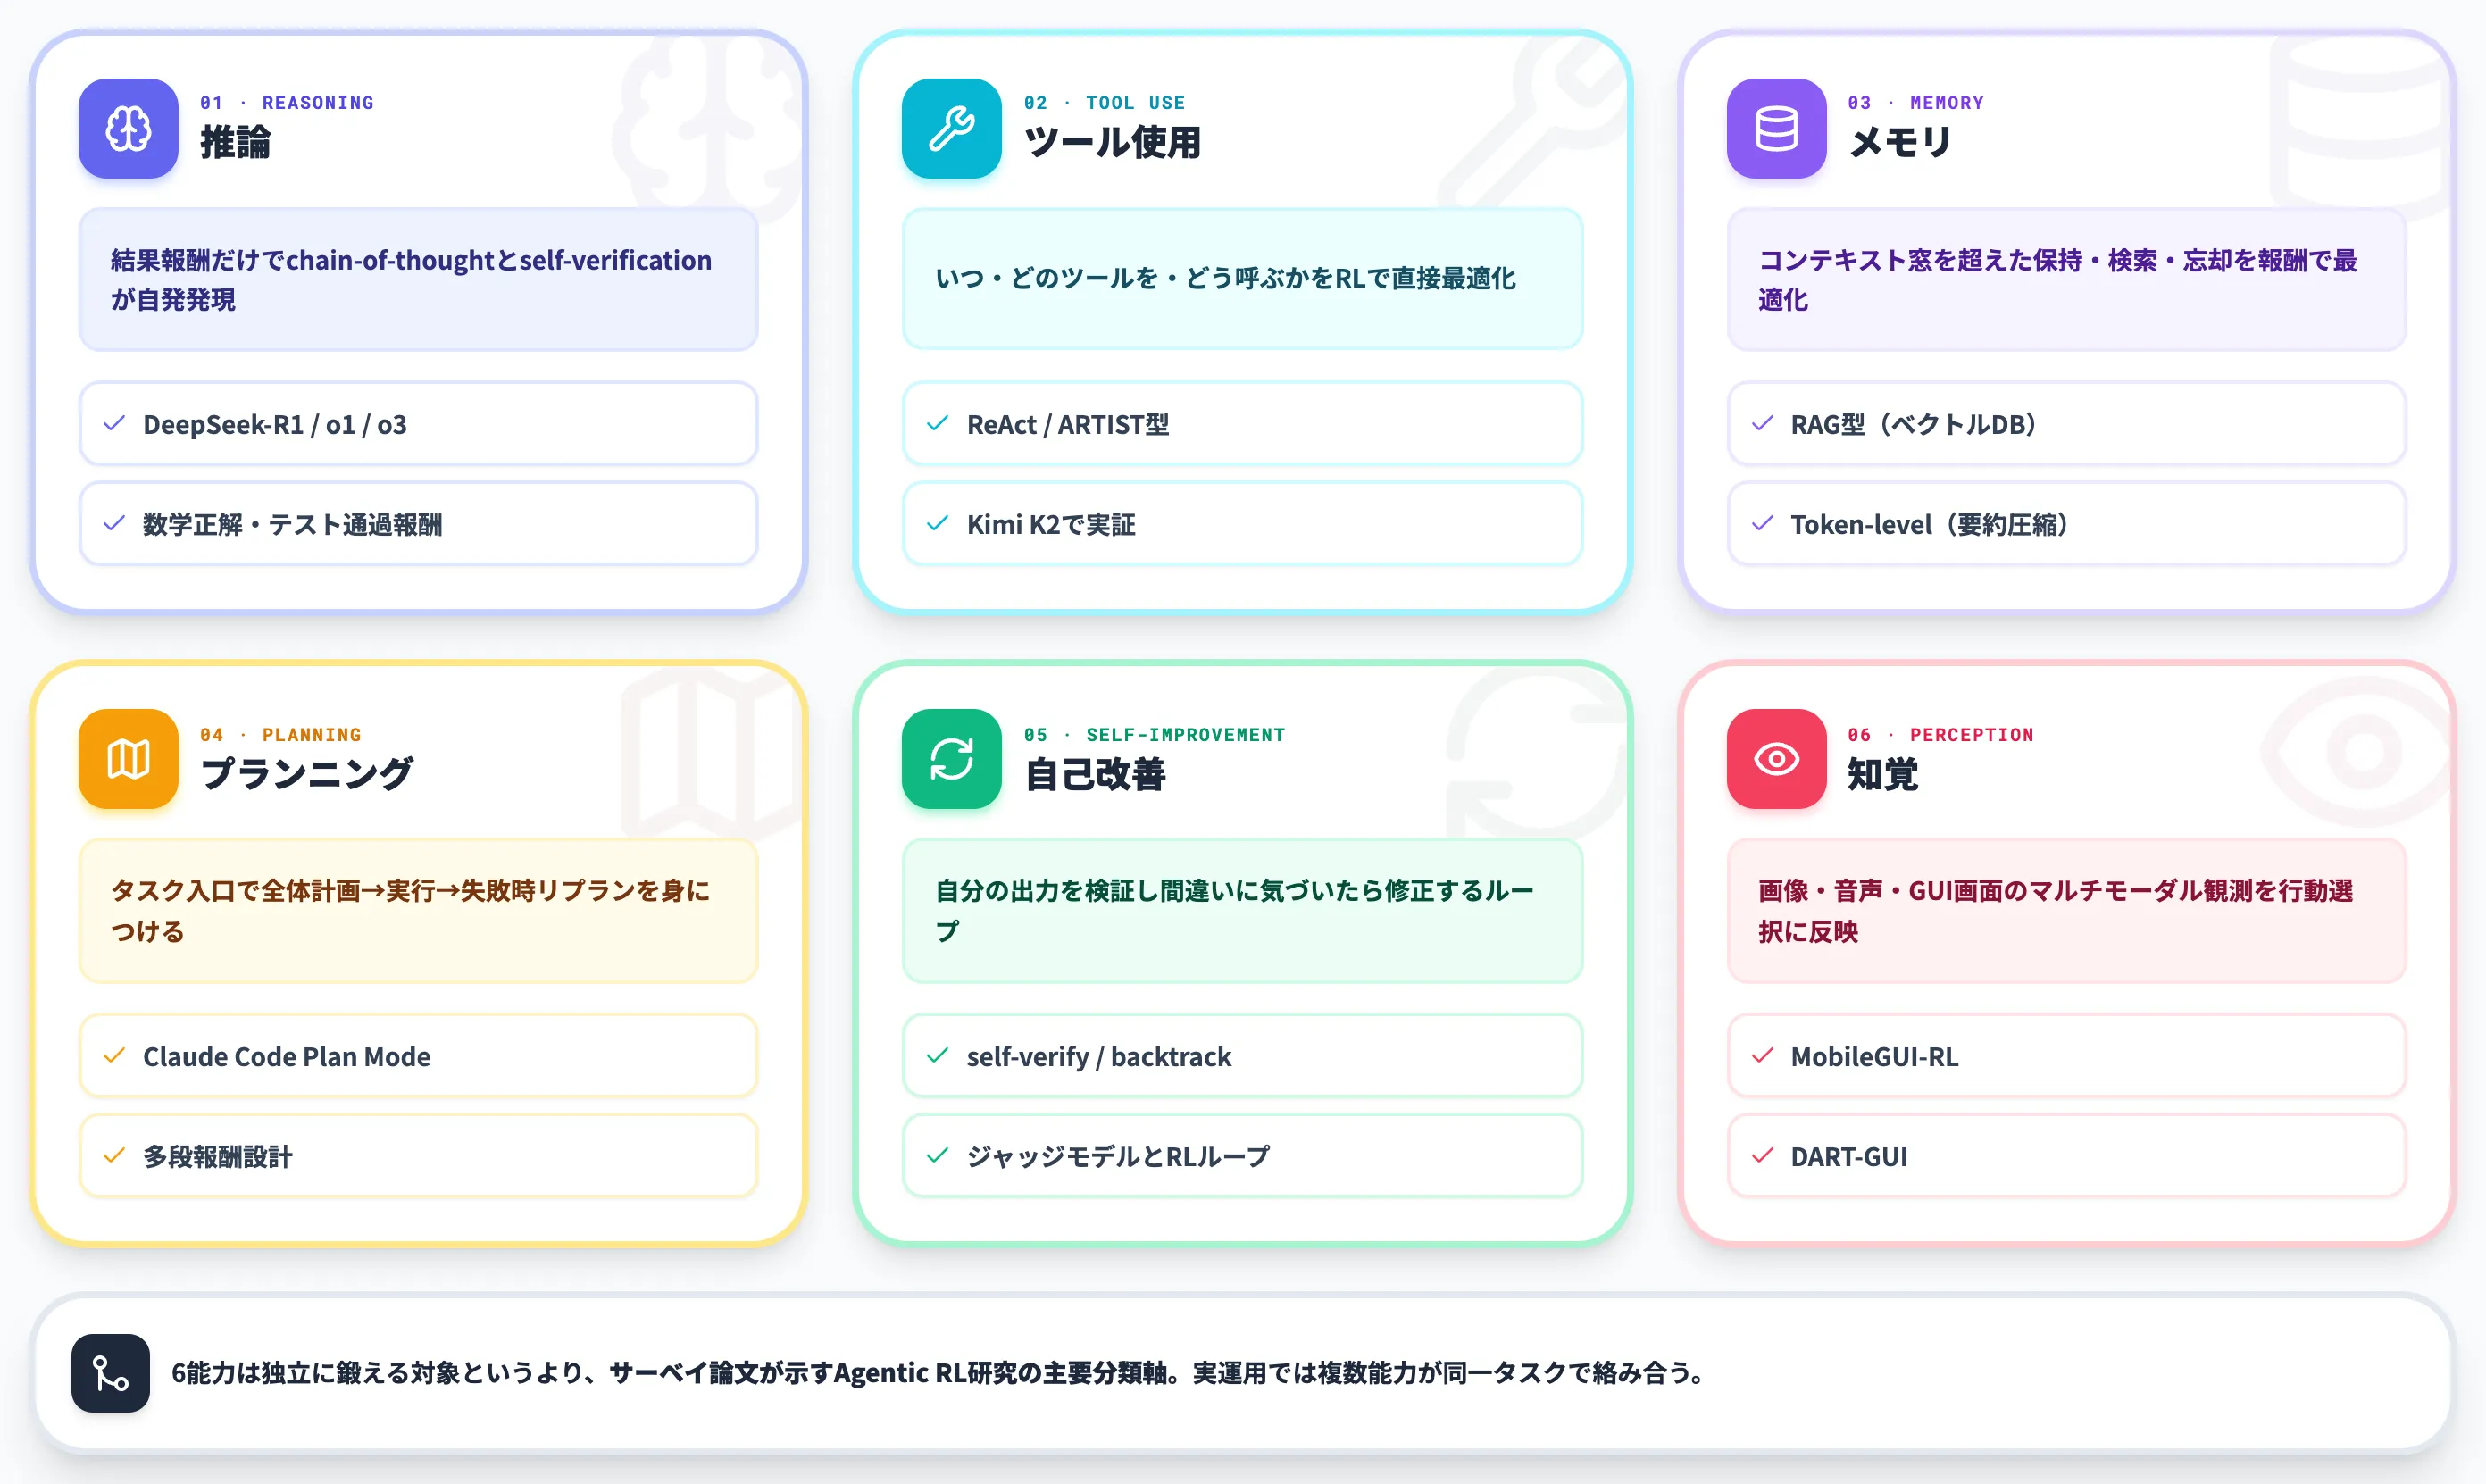The width and height of the screenshot is (2486, 1484).
Task: Select the 知覚 card heading
Action: click(1883, 774)
